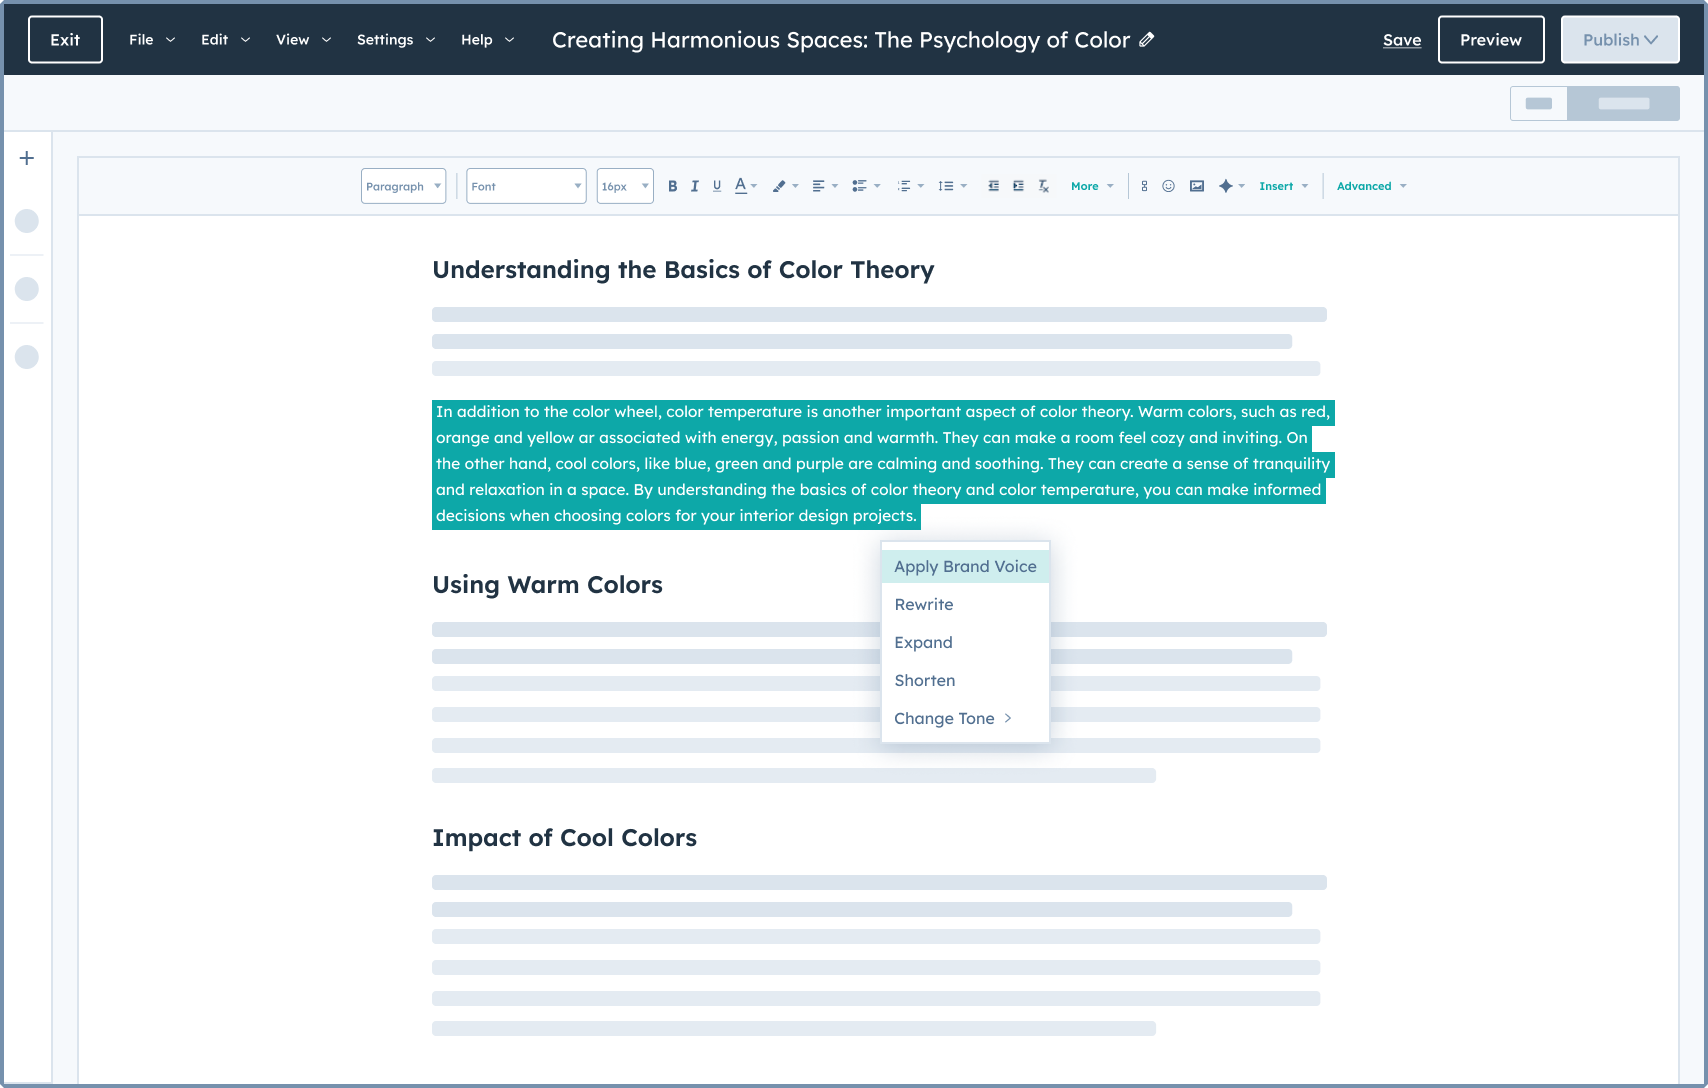The width and height of the screenshot is (1708, 1088).
Task: Select Shorten in the AI menu
Action: tap(924, 680)
